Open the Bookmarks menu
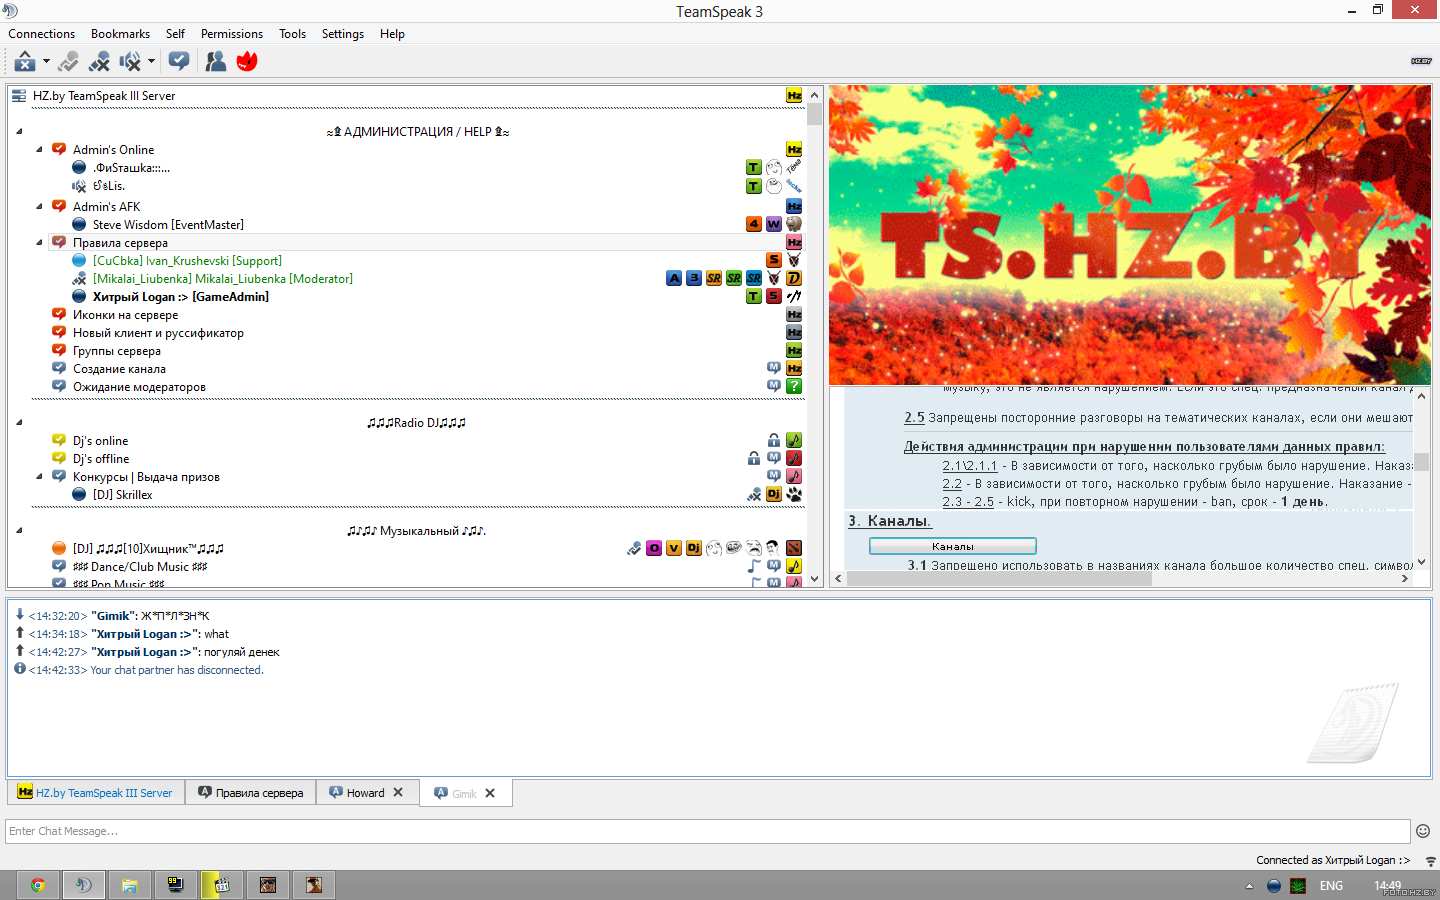Image resolution: width=1440 pixels, height=900 pixels. 120,34
